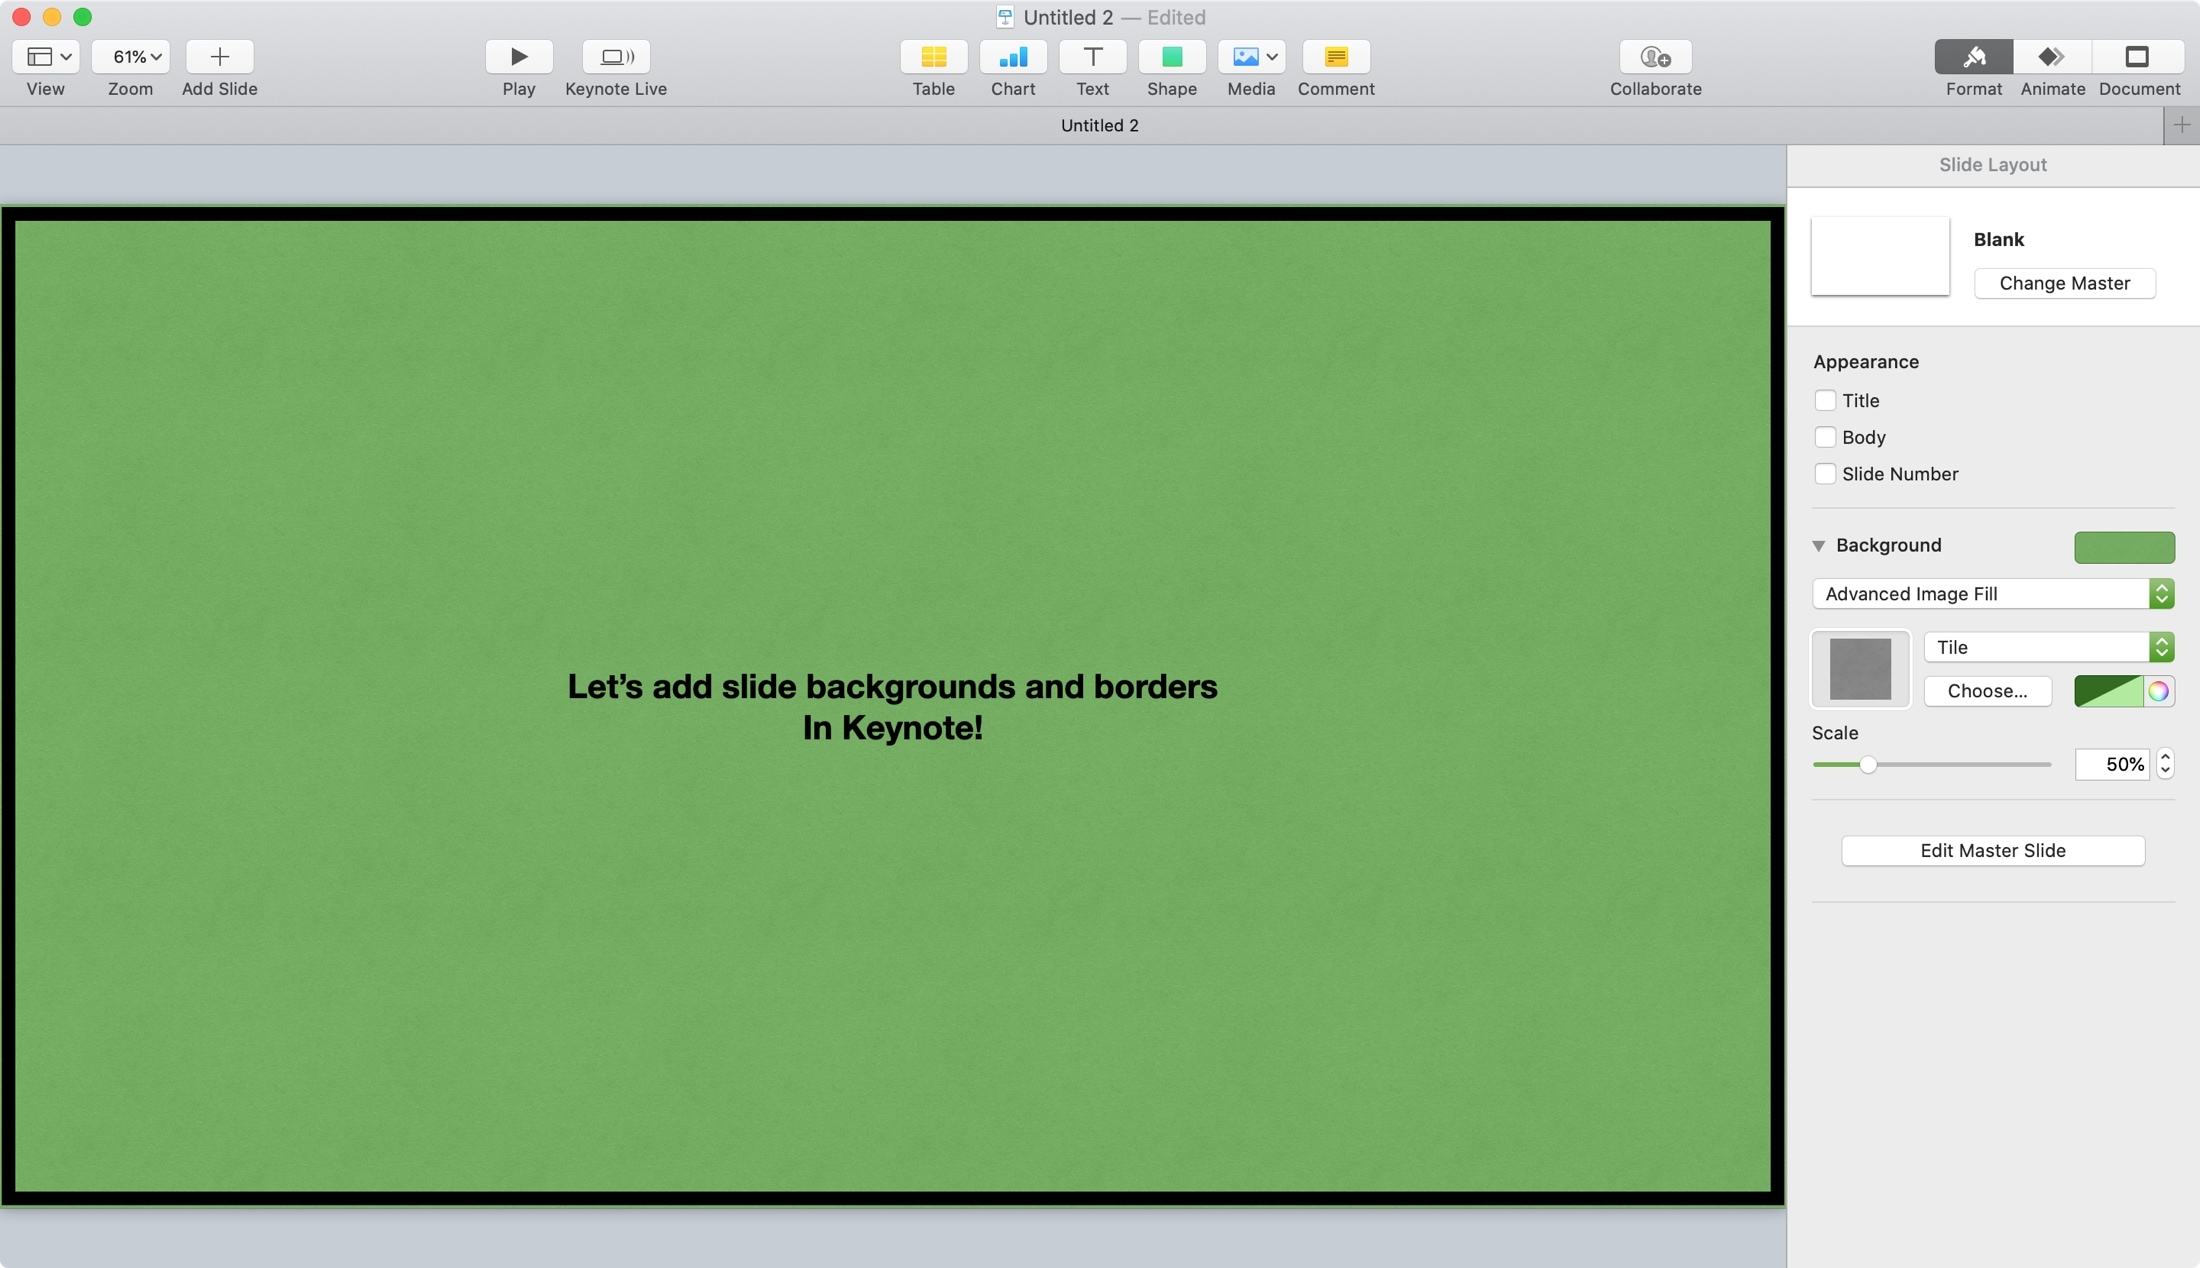The height and width of the screenshot is (1268, 2200).
Task: Click the slide's centered text
Action: (x=892, y=707)
